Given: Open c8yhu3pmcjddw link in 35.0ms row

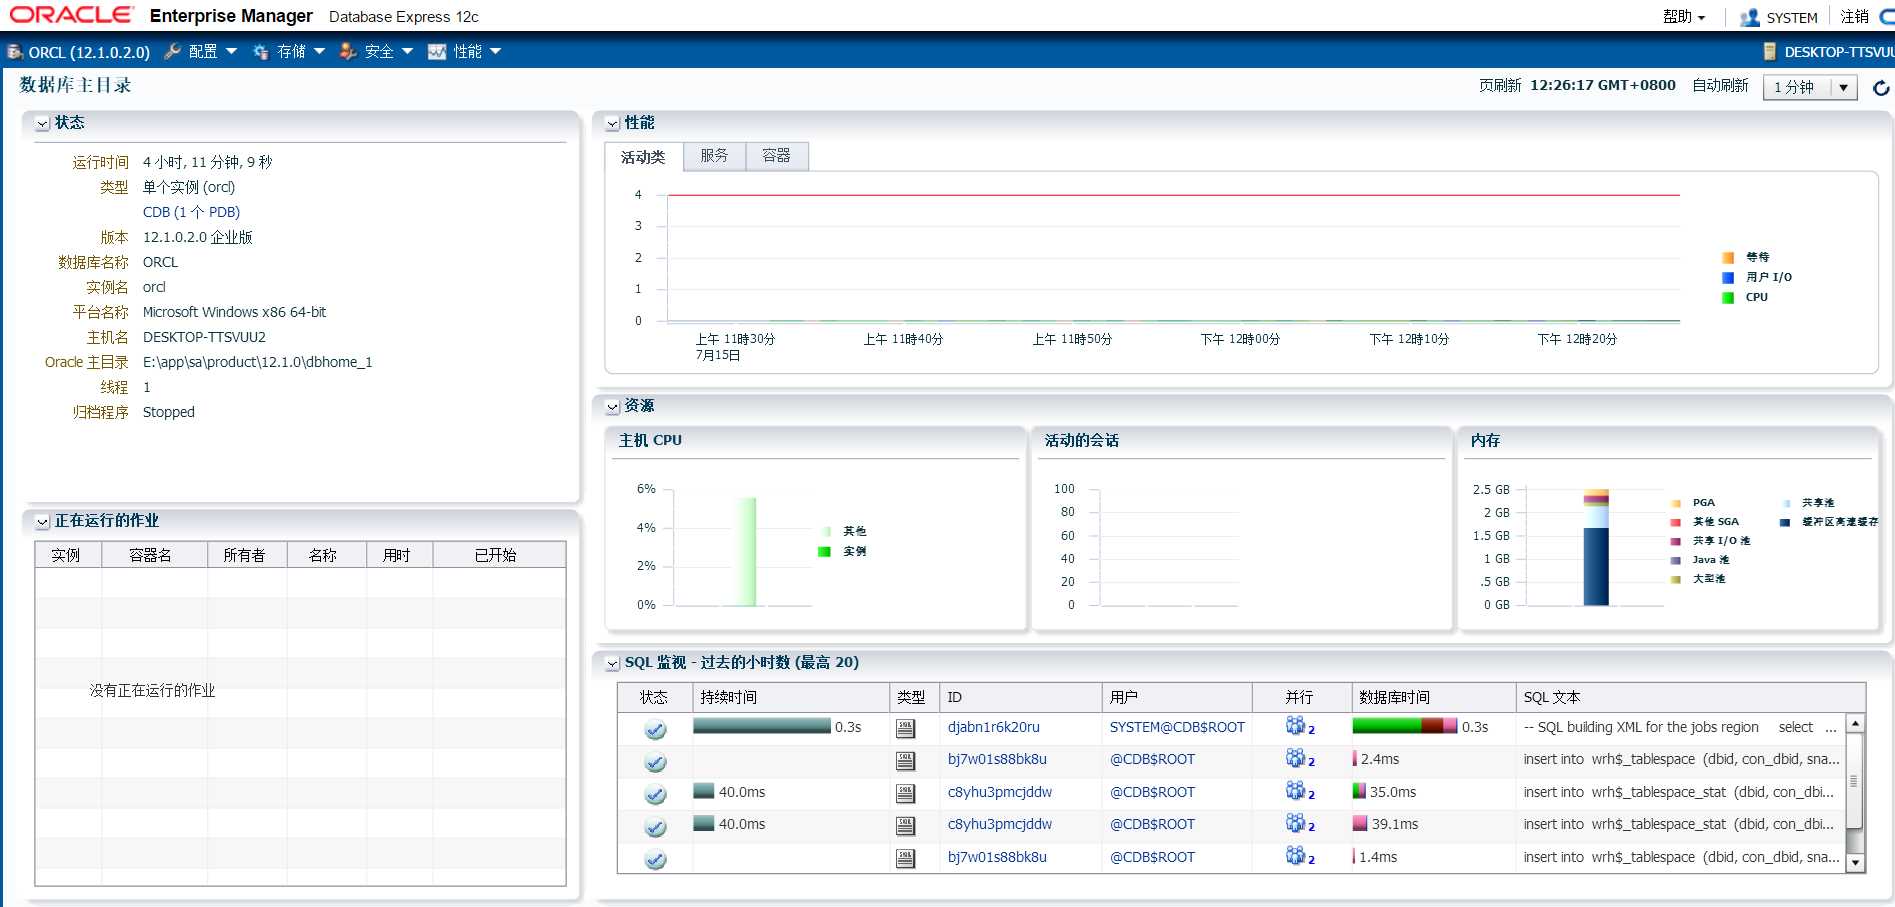Looking at the screenshot, I should (1000, 792).
